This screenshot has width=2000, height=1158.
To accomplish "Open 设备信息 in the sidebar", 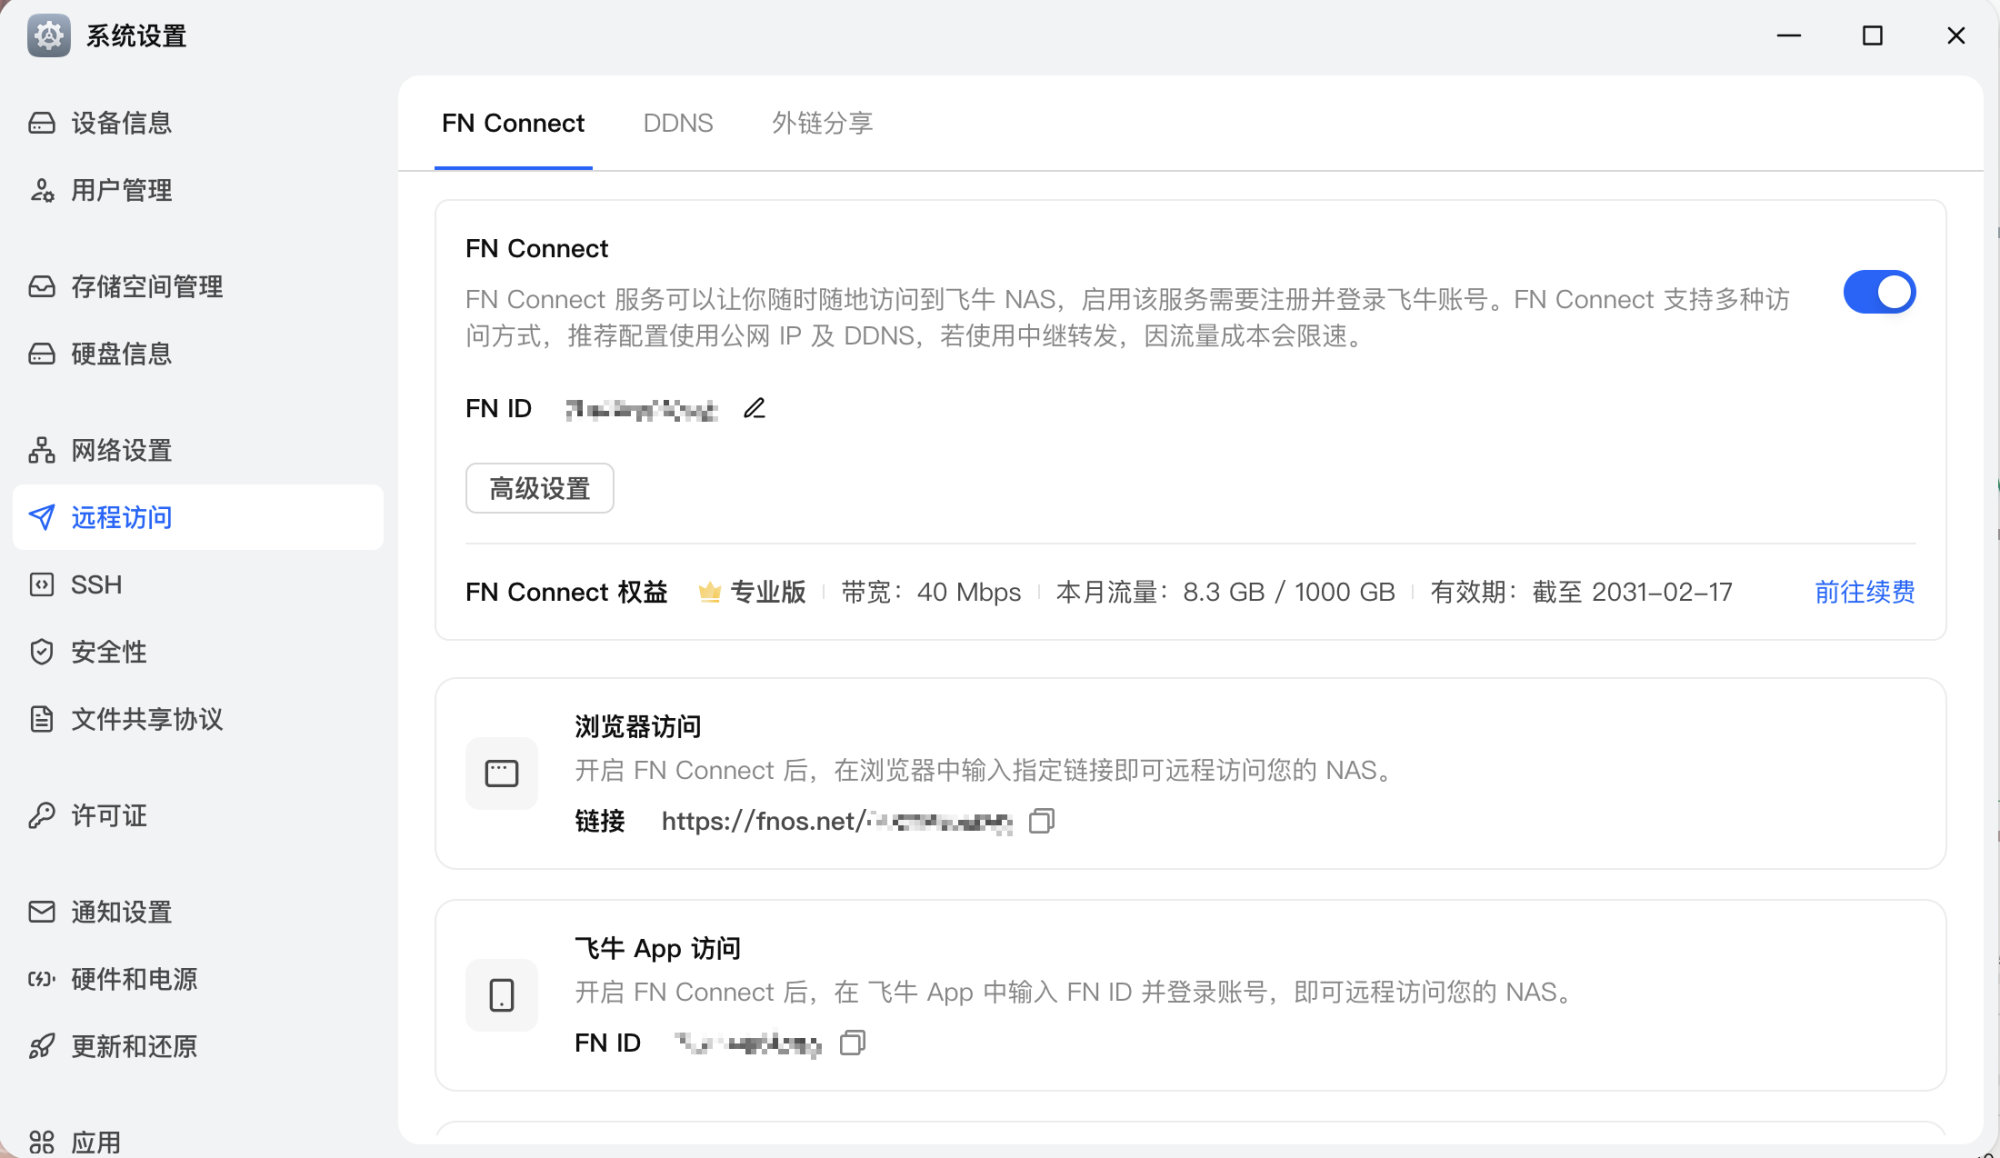I will click(x=121, y=123).
